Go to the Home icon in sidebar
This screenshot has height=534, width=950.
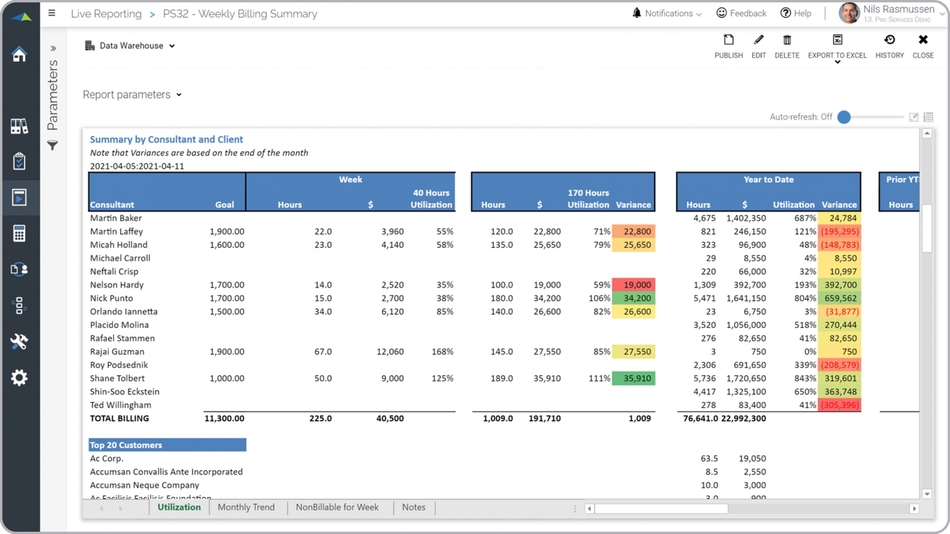(x=19, y=55)
